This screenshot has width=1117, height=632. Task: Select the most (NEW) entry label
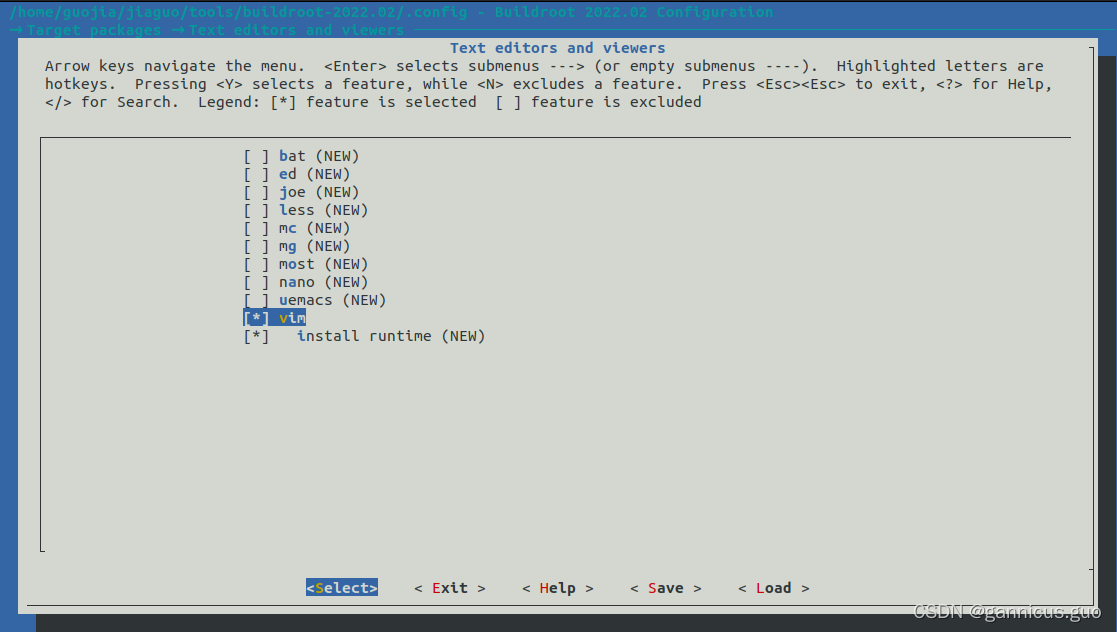pos(323,264)
